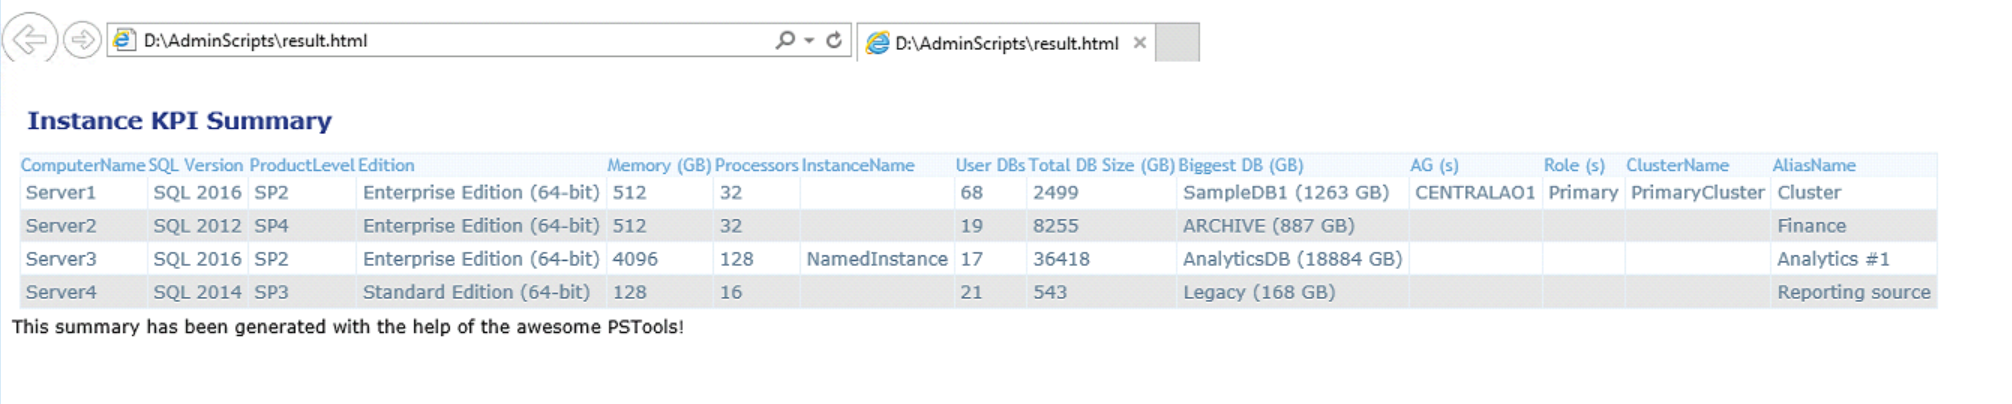2012x404 pixels.
Task: Click the ClusterName column header
Action: (x=1677, y=165)
